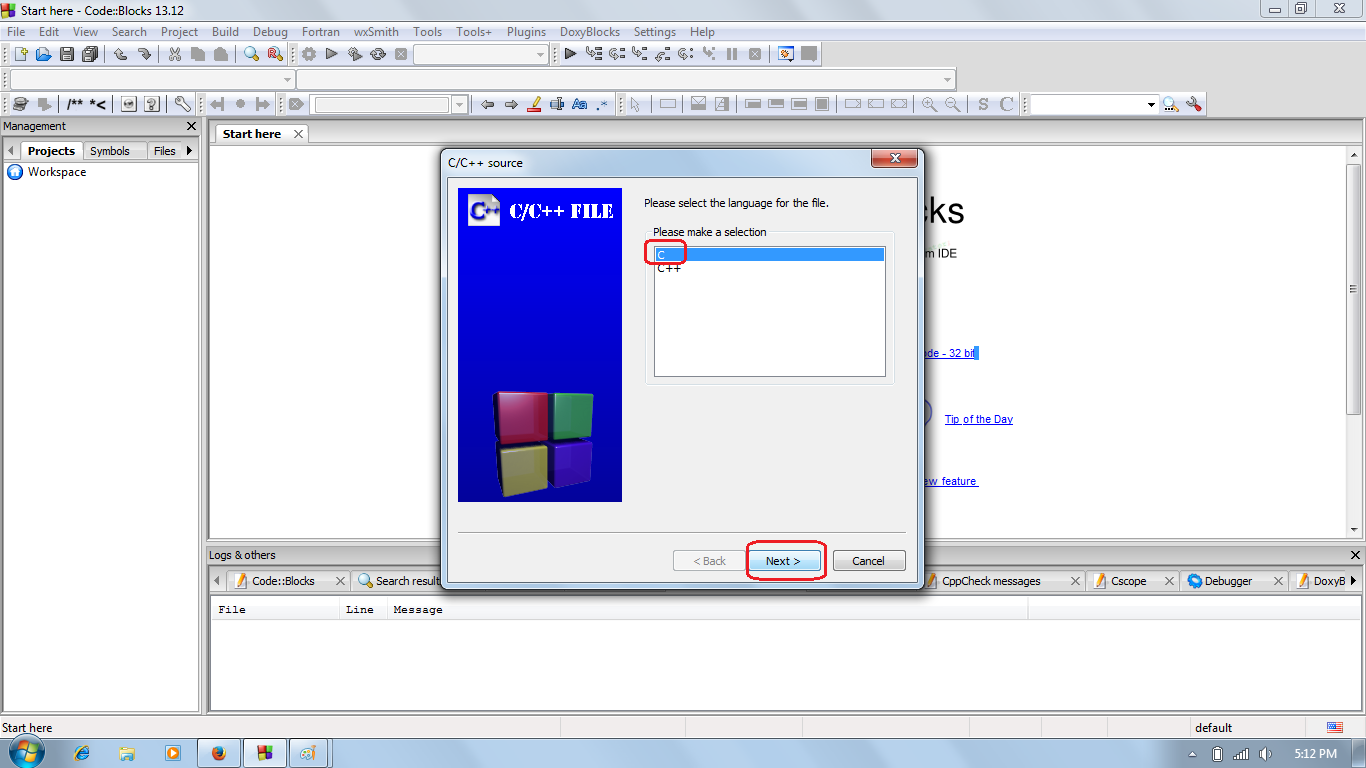This screenshot has width=1366, height=768.
Task: Open the wide function list dropdown
Action: (626, 79)
